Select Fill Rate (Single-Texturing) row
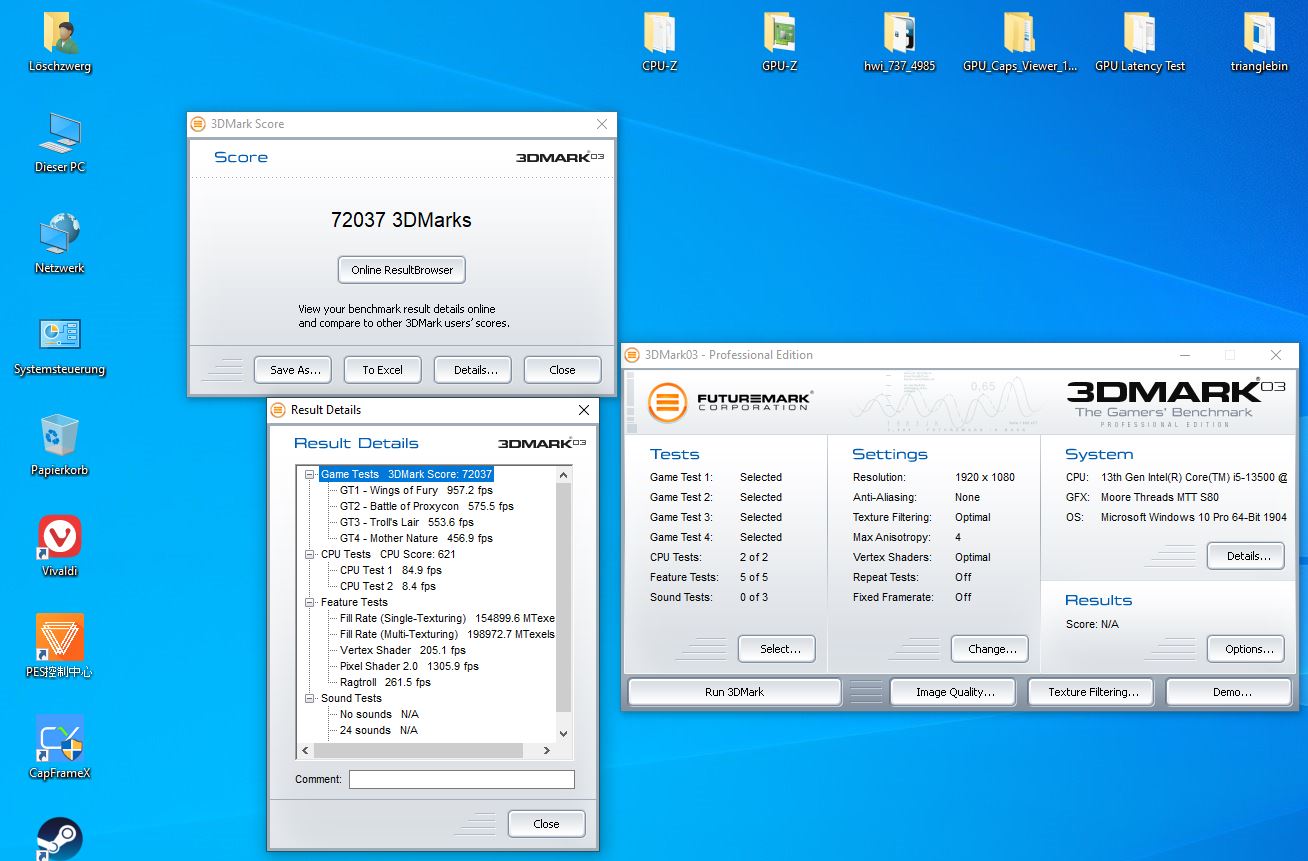The image size is (1308, 861). pos(447,618)
